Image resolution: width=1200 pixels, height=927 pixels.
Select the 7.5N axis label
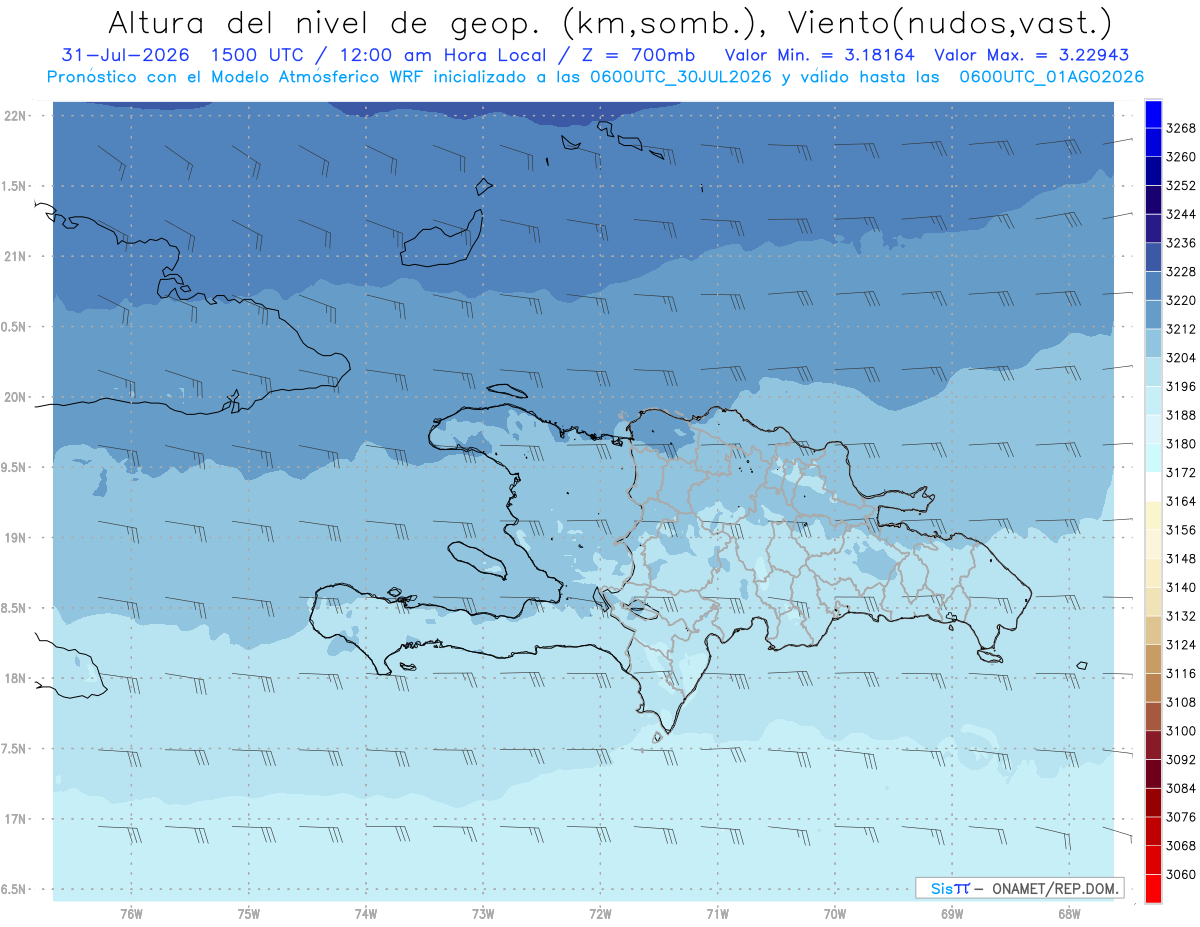pos(15,749)
